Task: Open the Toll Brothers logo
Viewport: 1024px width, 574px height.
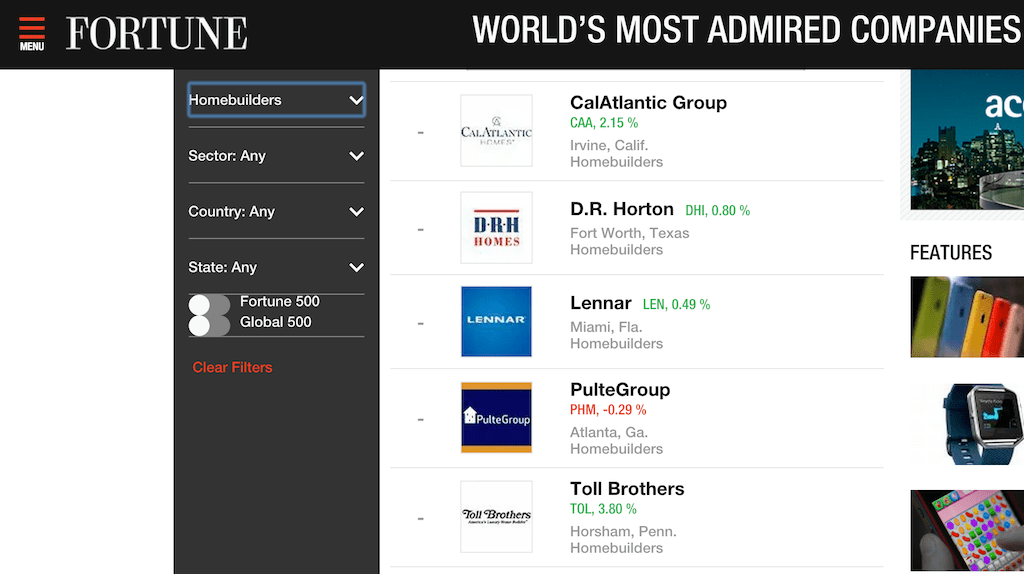Action: [496, 516]
